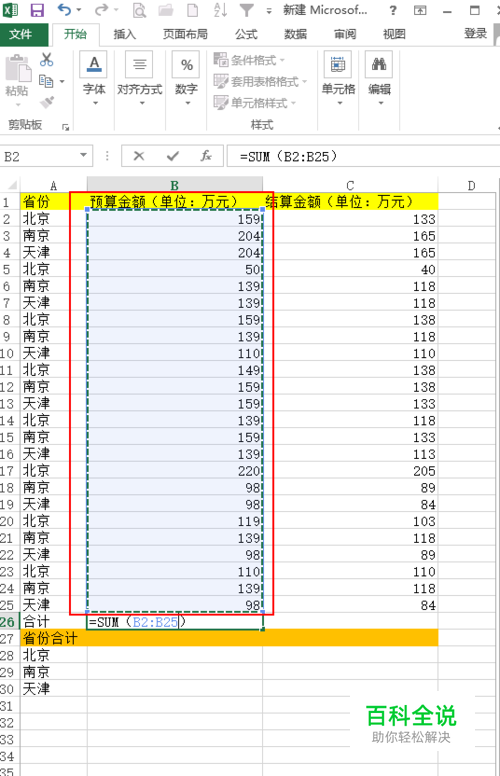Click 南京 in row 29

point(53,672)
